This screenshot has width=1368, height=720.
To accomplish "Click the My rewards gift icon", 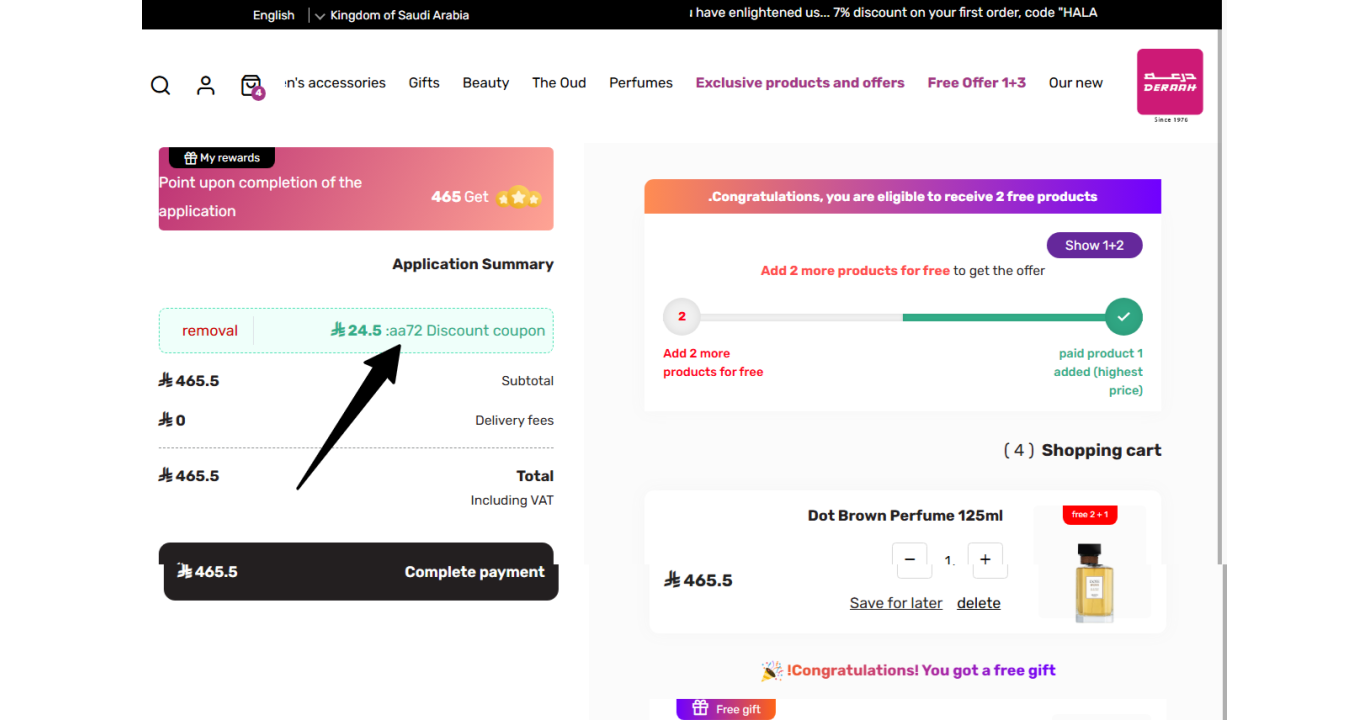I will coord(190,158).
